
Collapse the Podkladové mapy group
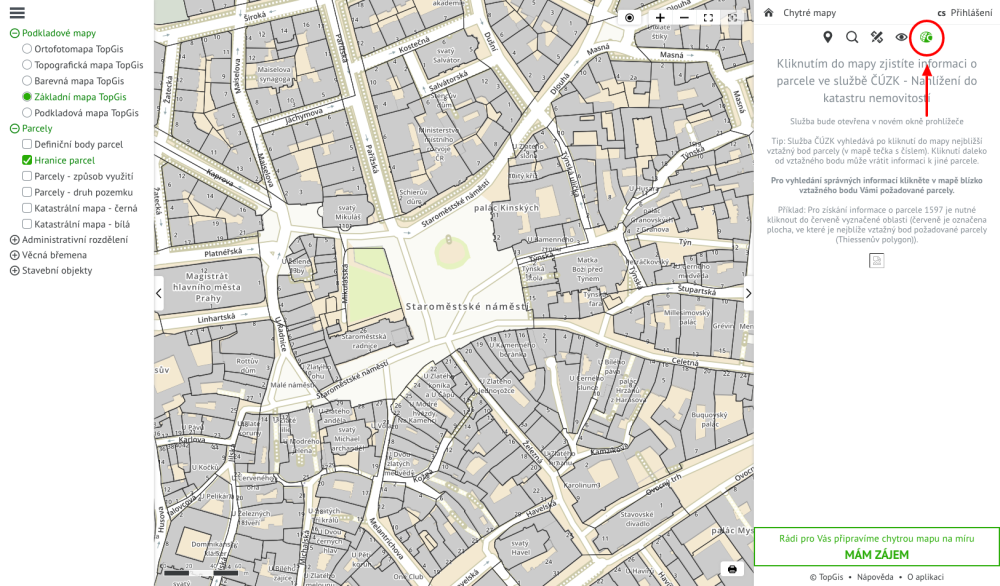(15, 33)
